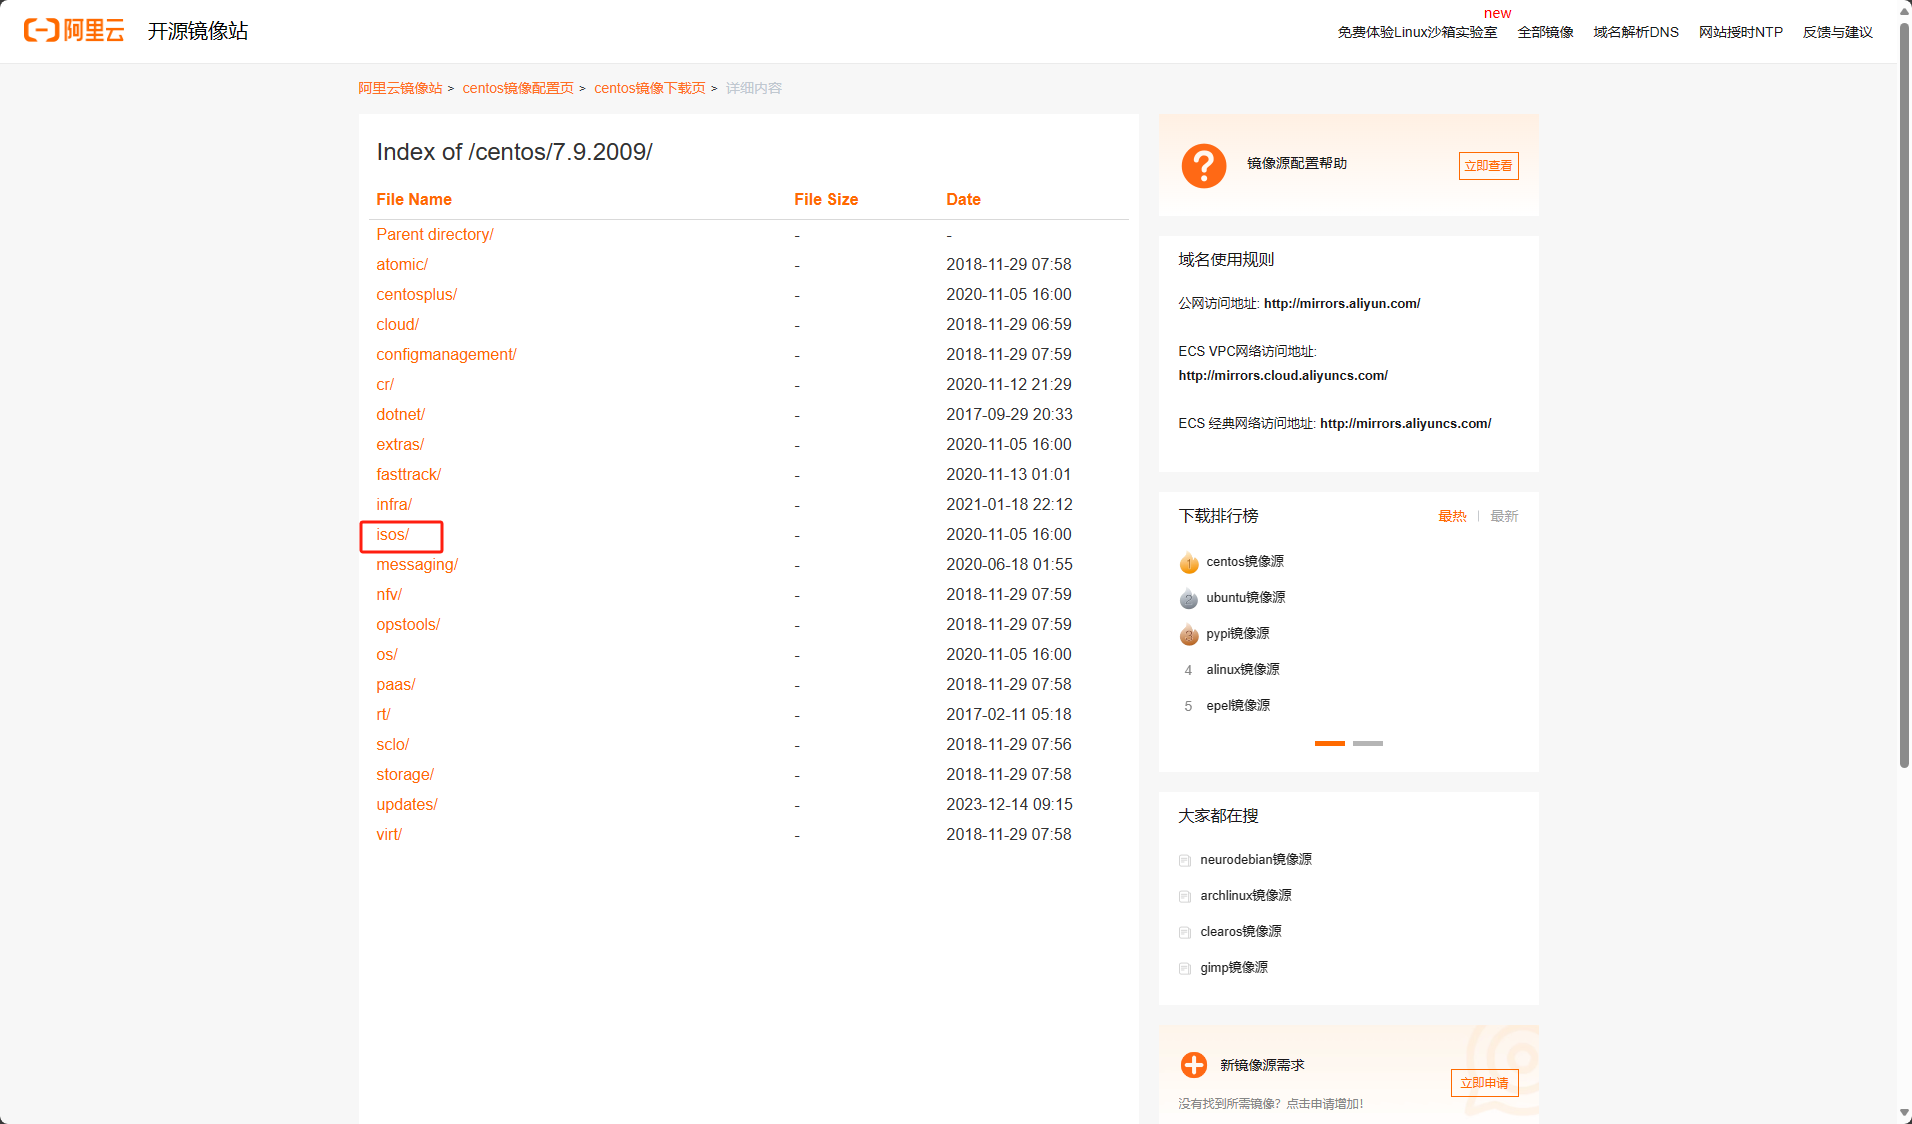Click the gold rank-1 medal icon beside centos
Viewport: 1912px width, 1124px height.
[x=1189, y=562]
